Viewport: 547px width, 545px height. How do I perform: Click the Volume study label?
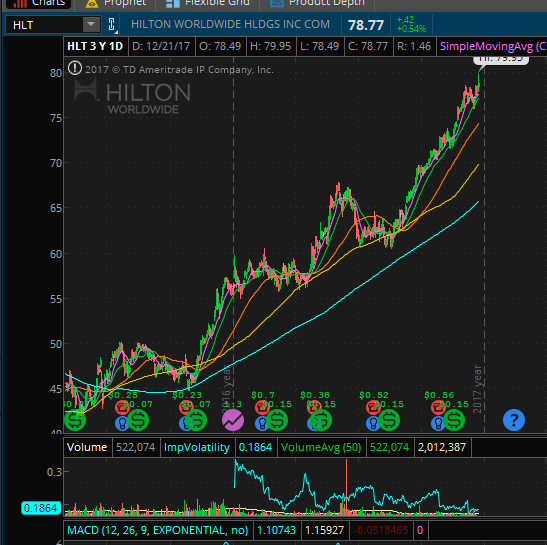pos(87,447)
